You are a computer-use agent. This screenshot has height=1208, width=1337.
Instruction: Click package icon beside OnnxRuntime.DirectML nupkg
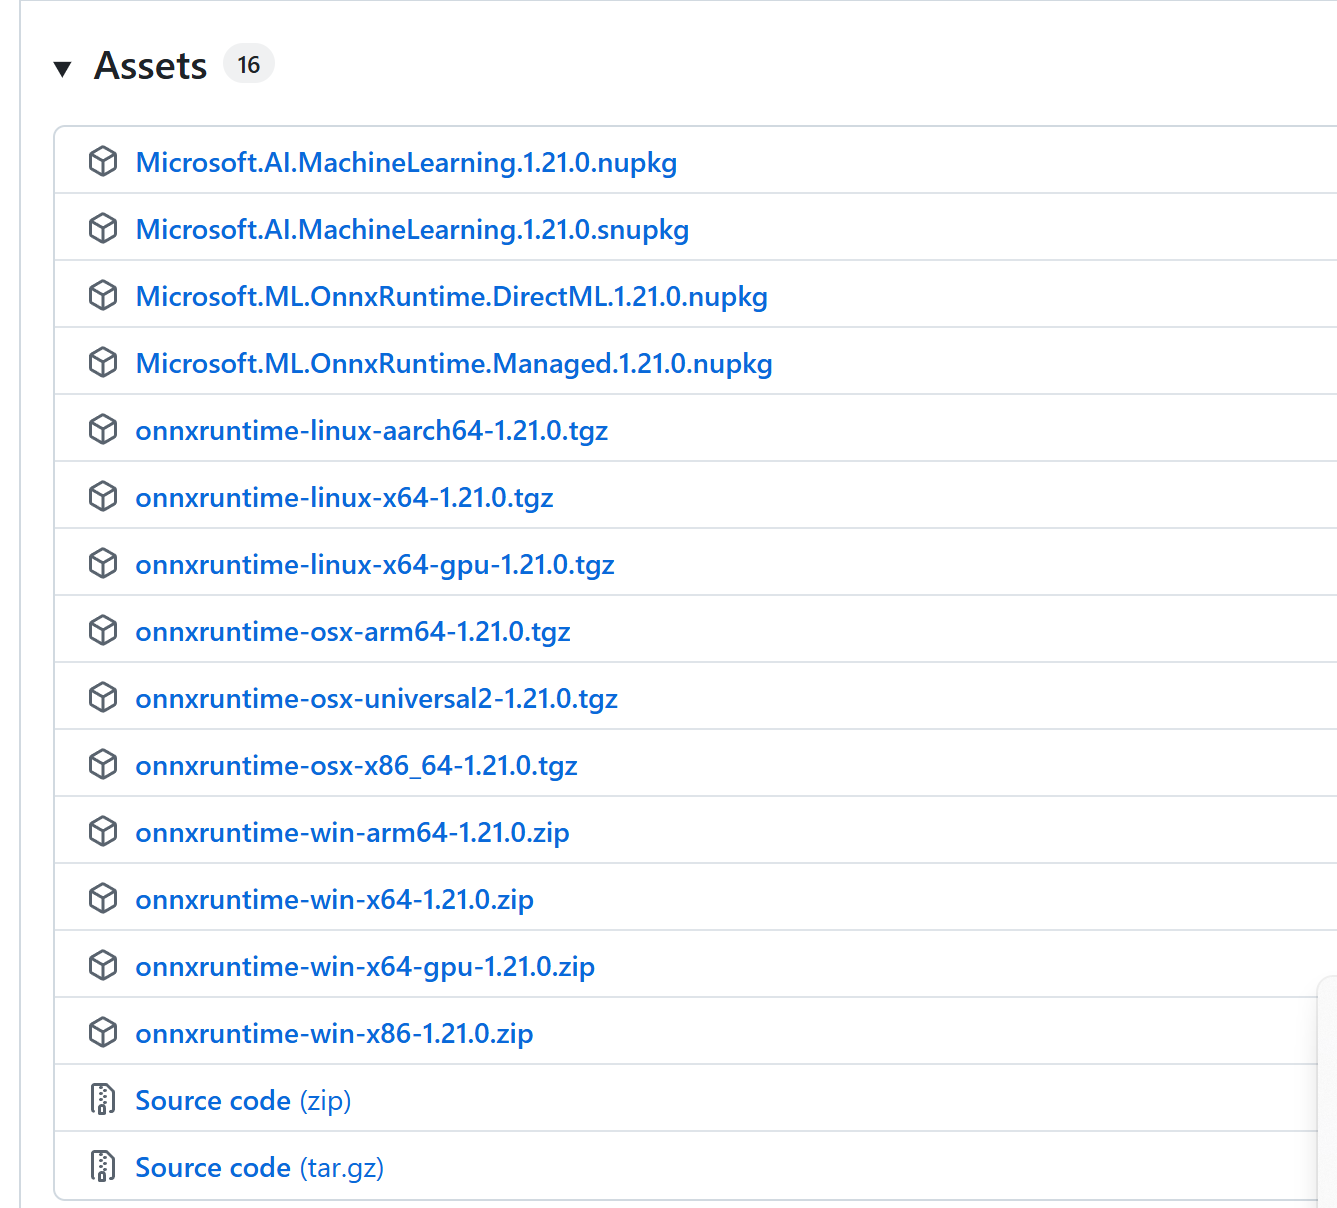103,295
